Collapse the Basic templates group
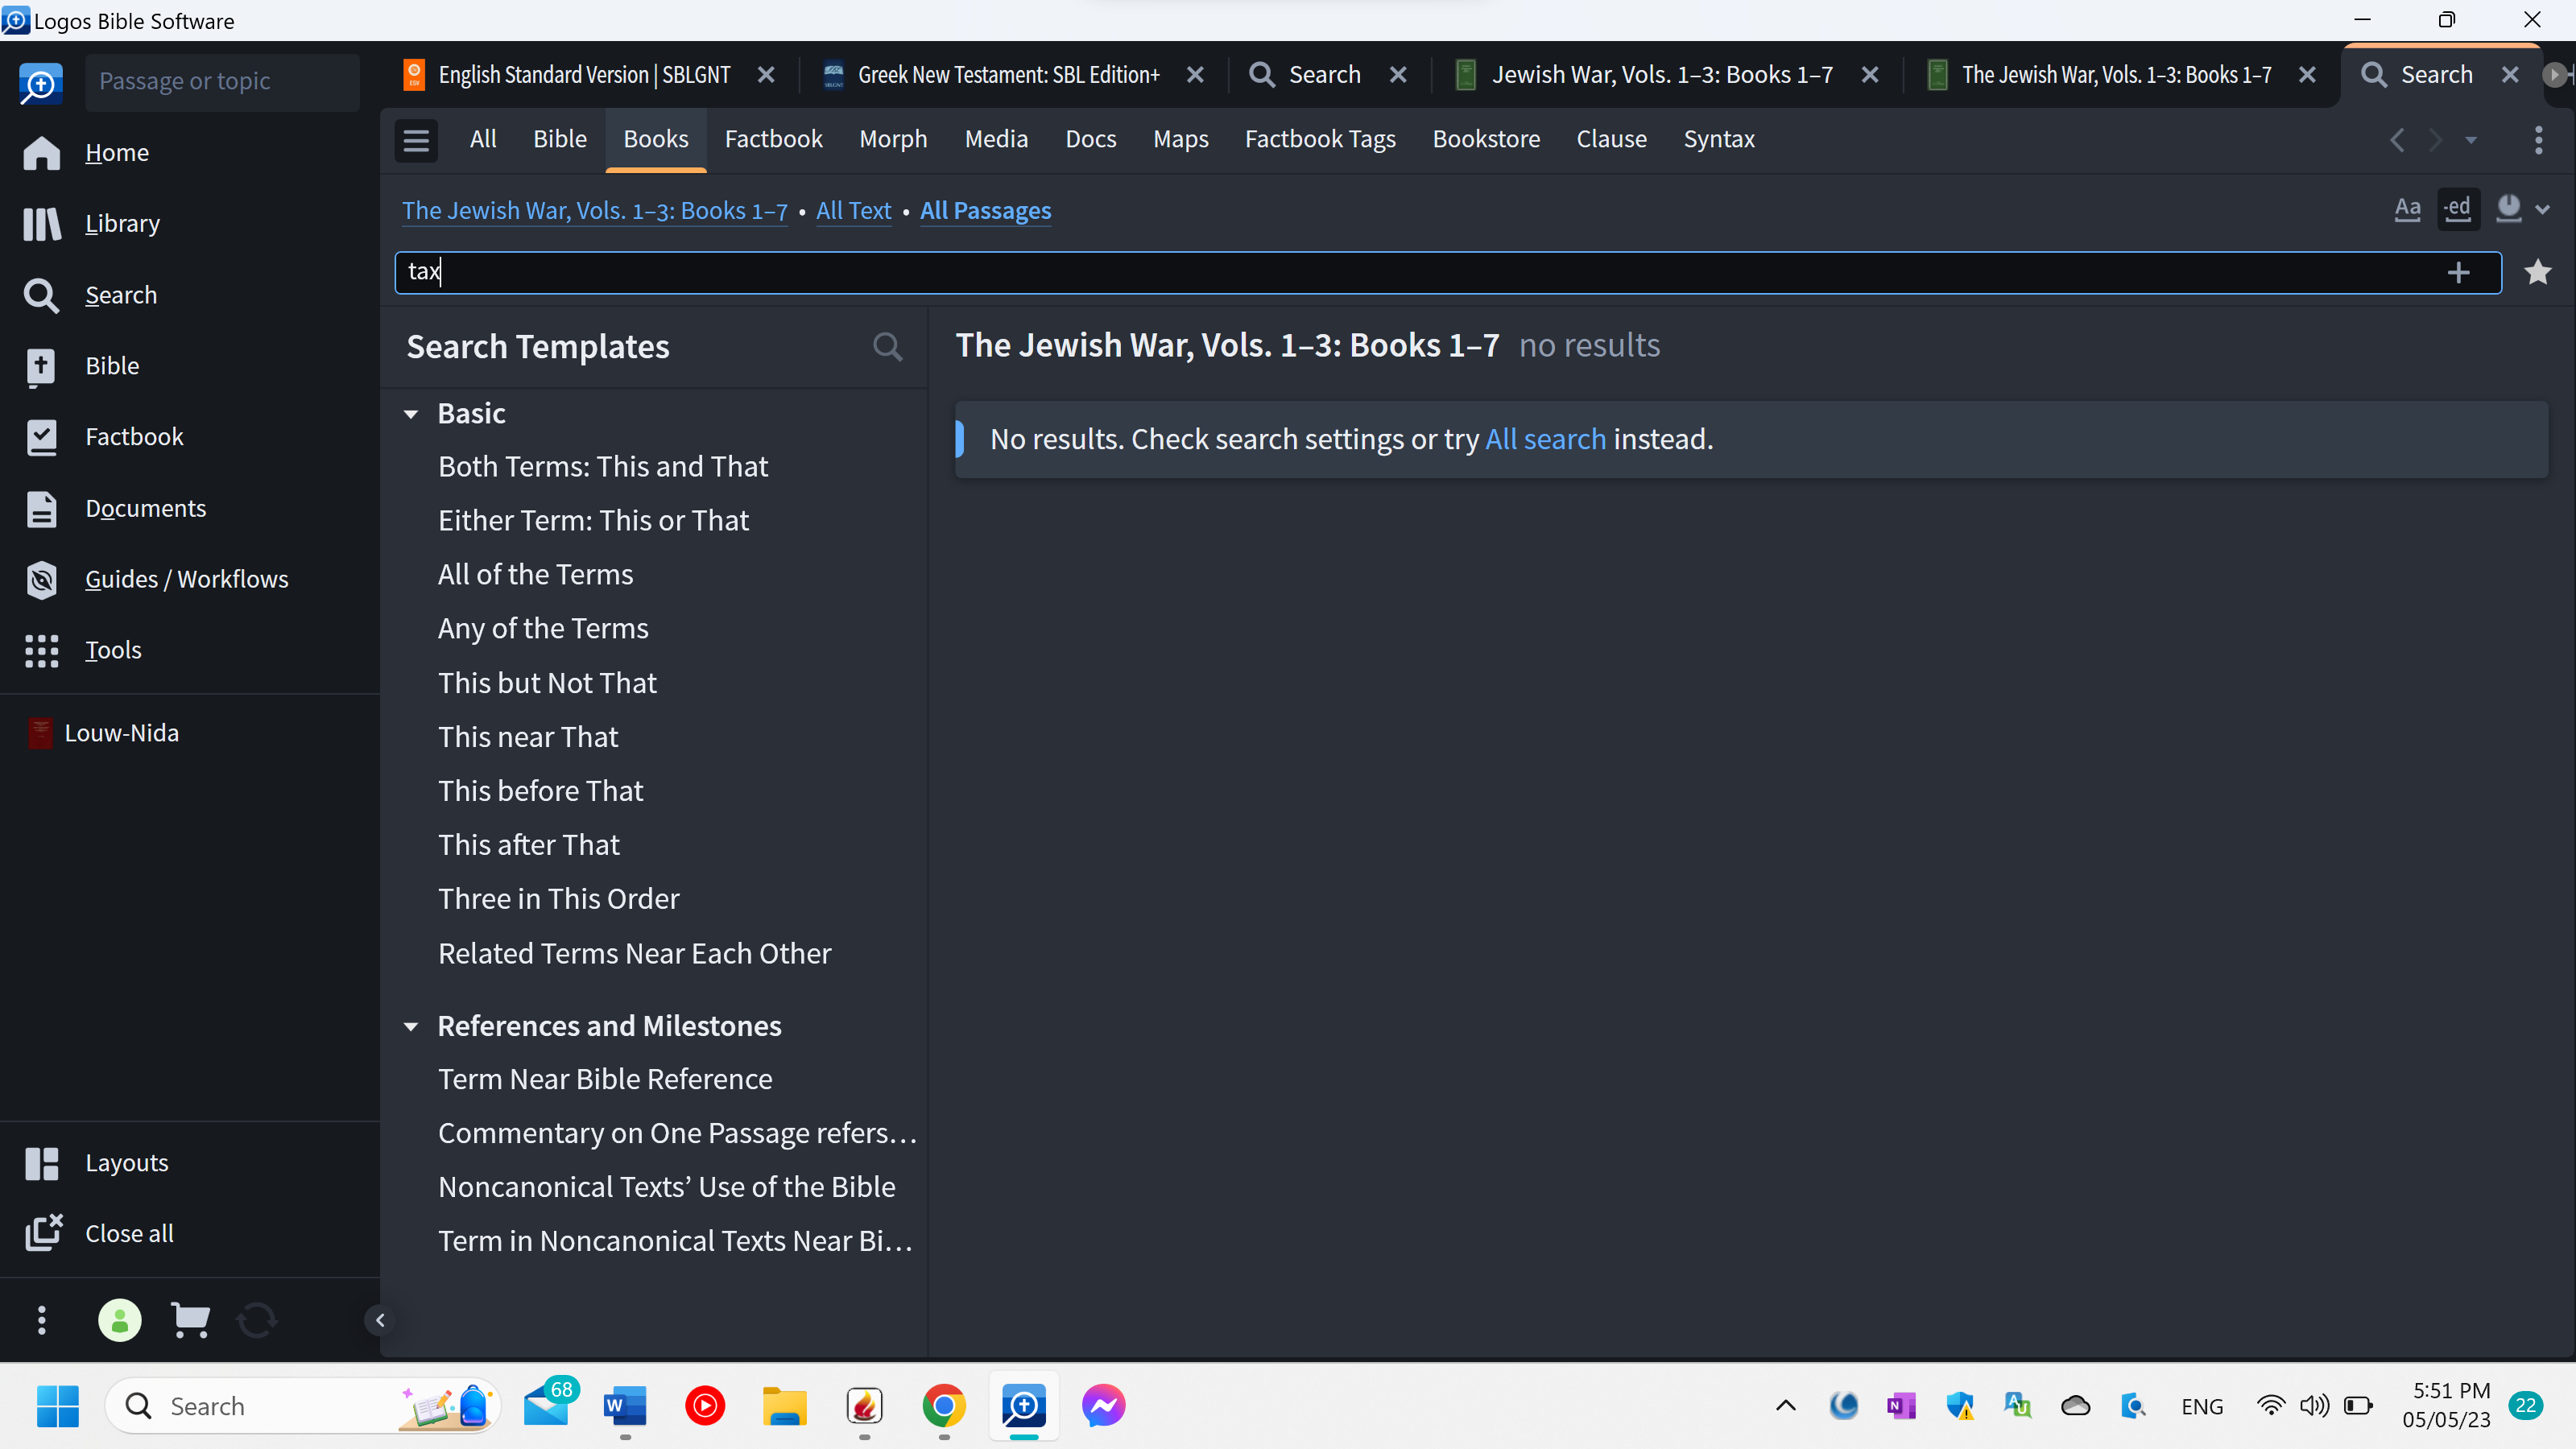The width and height of the screenshot is (2576, 1449). pyautogui.click(x=411, y=414)
